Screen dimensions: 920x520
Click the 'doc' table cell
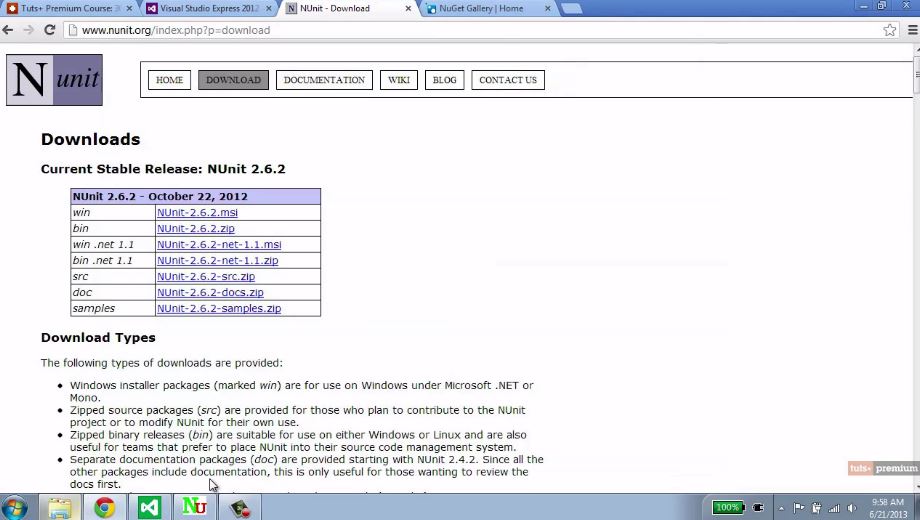113,292
